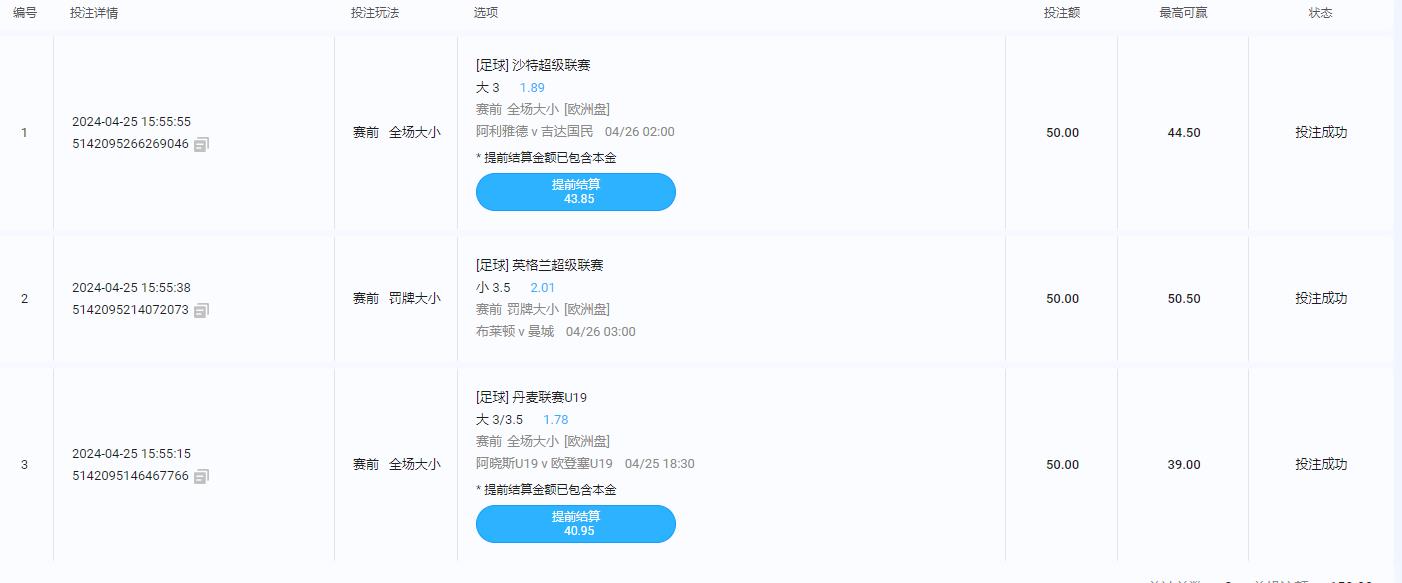The image size is (1402, 583).
Task: Copy order number 5142095146467766 via its icon
Action: 201,476
